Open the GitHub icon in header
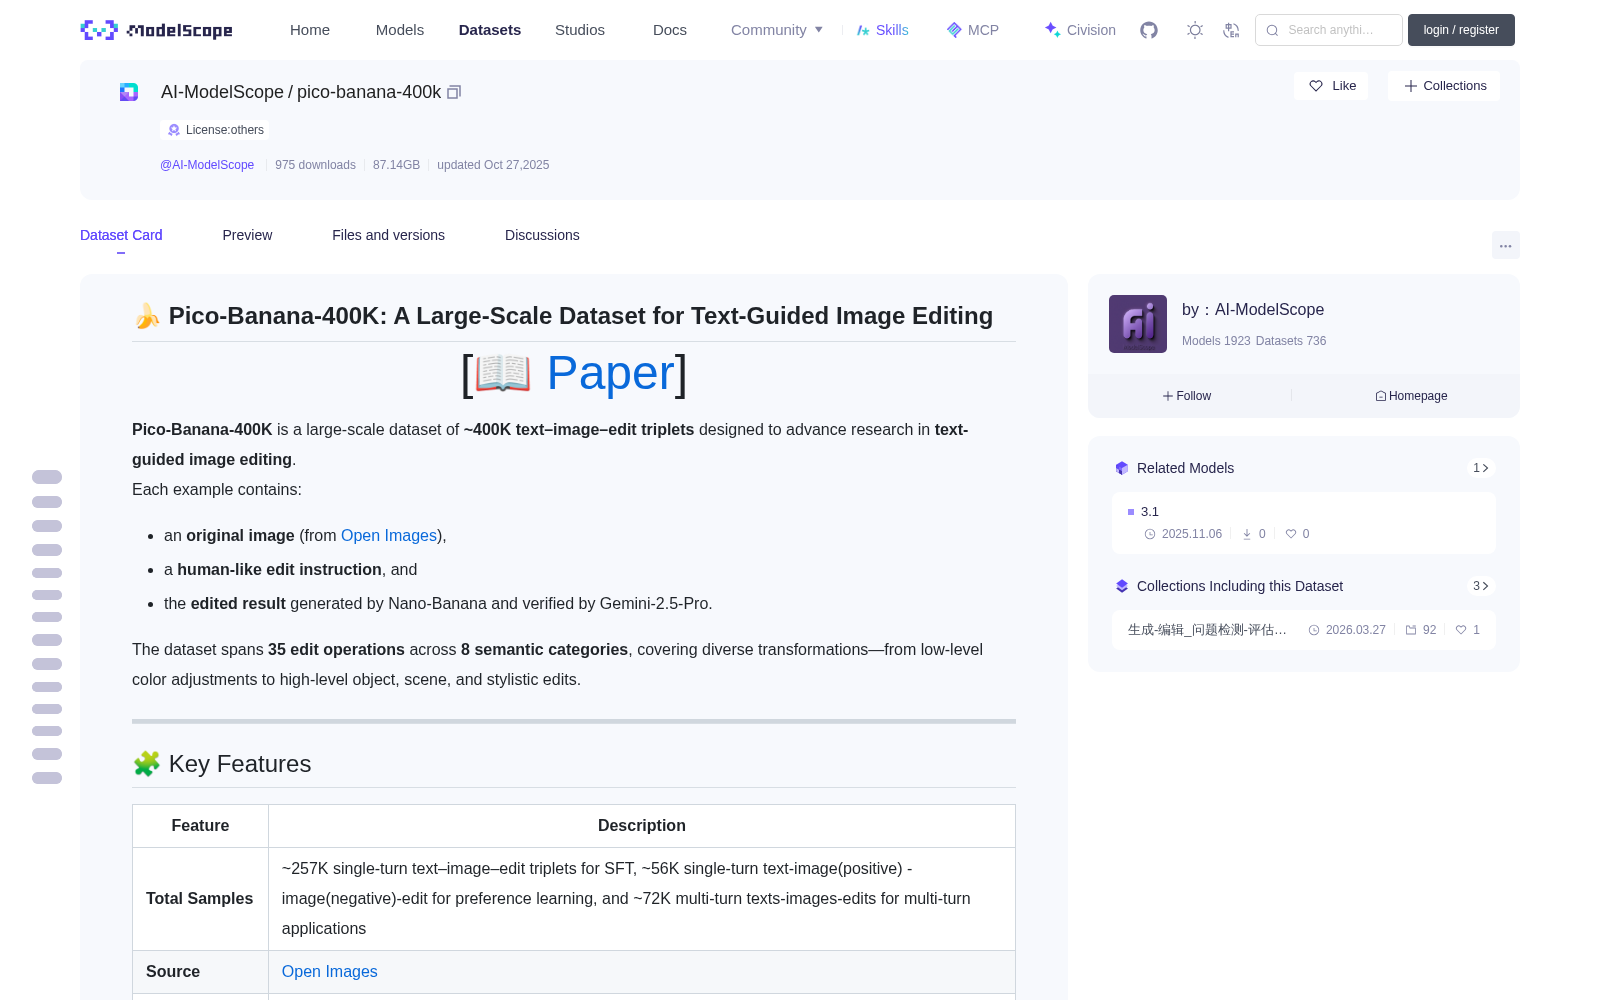The width and height of the screenshot is (1600, 1000). click(1149, 30)
